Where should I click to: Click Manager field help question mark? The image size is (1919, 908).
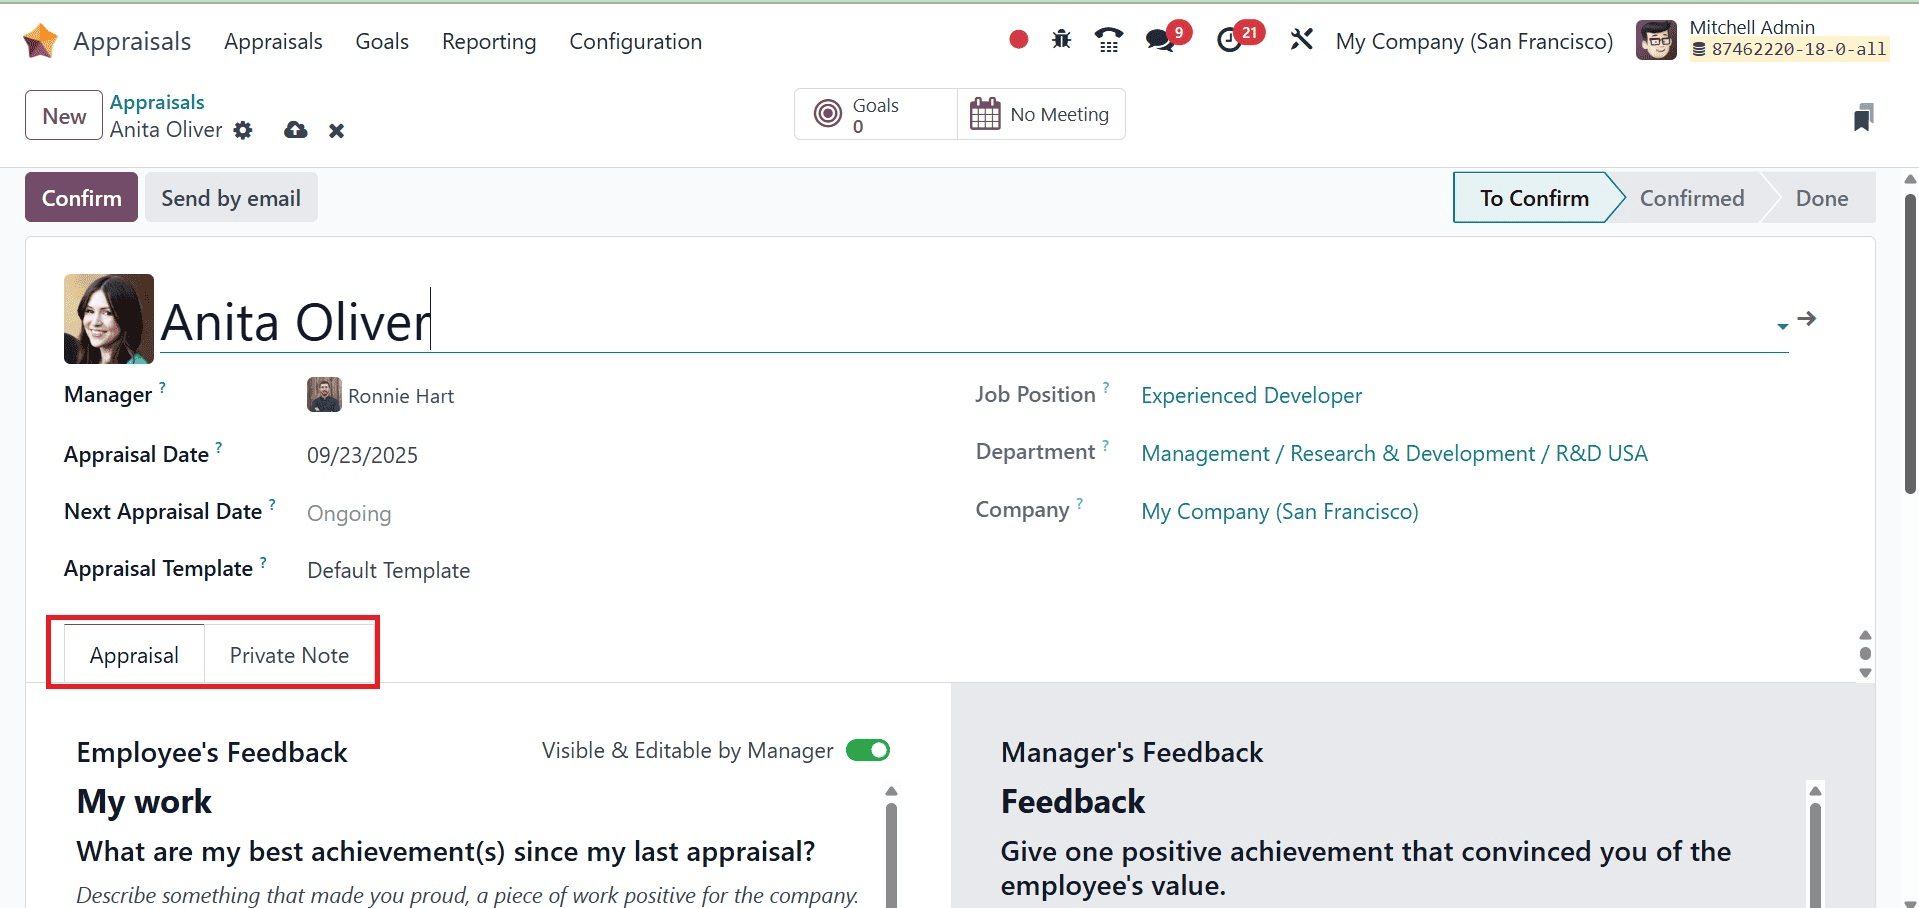162,386
